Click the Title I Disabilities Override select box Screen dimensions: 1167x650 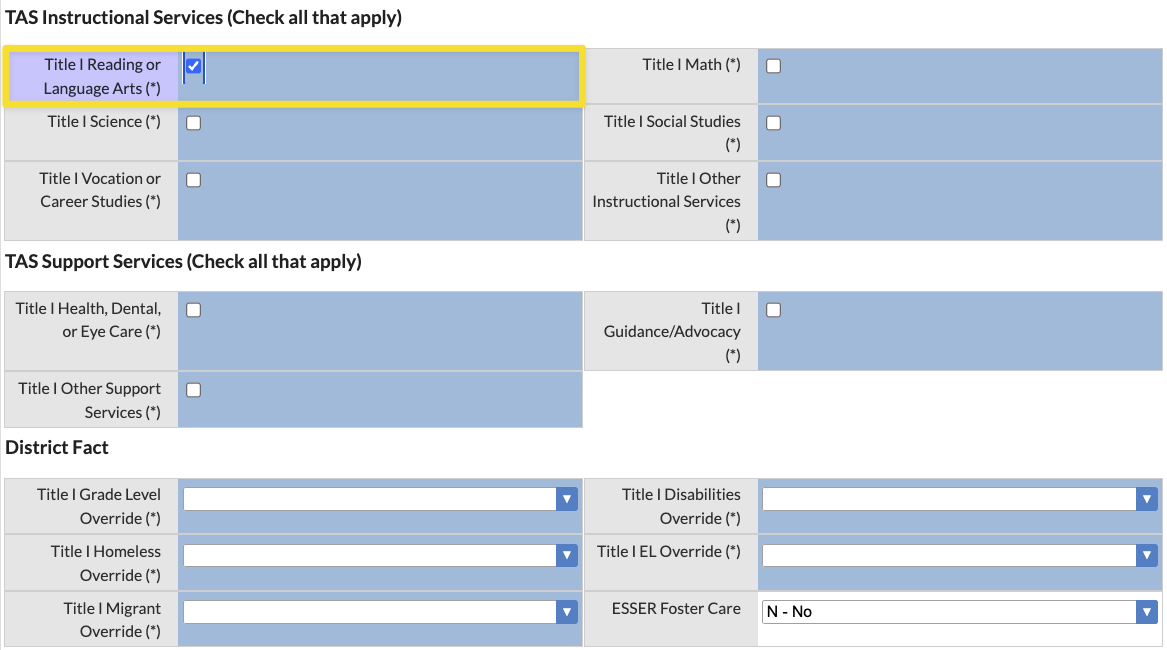[x=959, y=499]
